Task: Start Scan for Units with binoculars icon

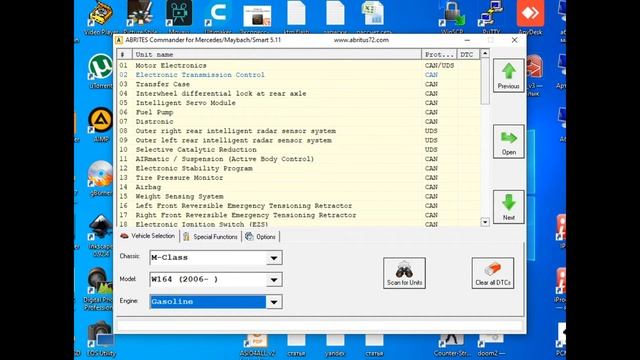Action: click(x=404, y=273)
